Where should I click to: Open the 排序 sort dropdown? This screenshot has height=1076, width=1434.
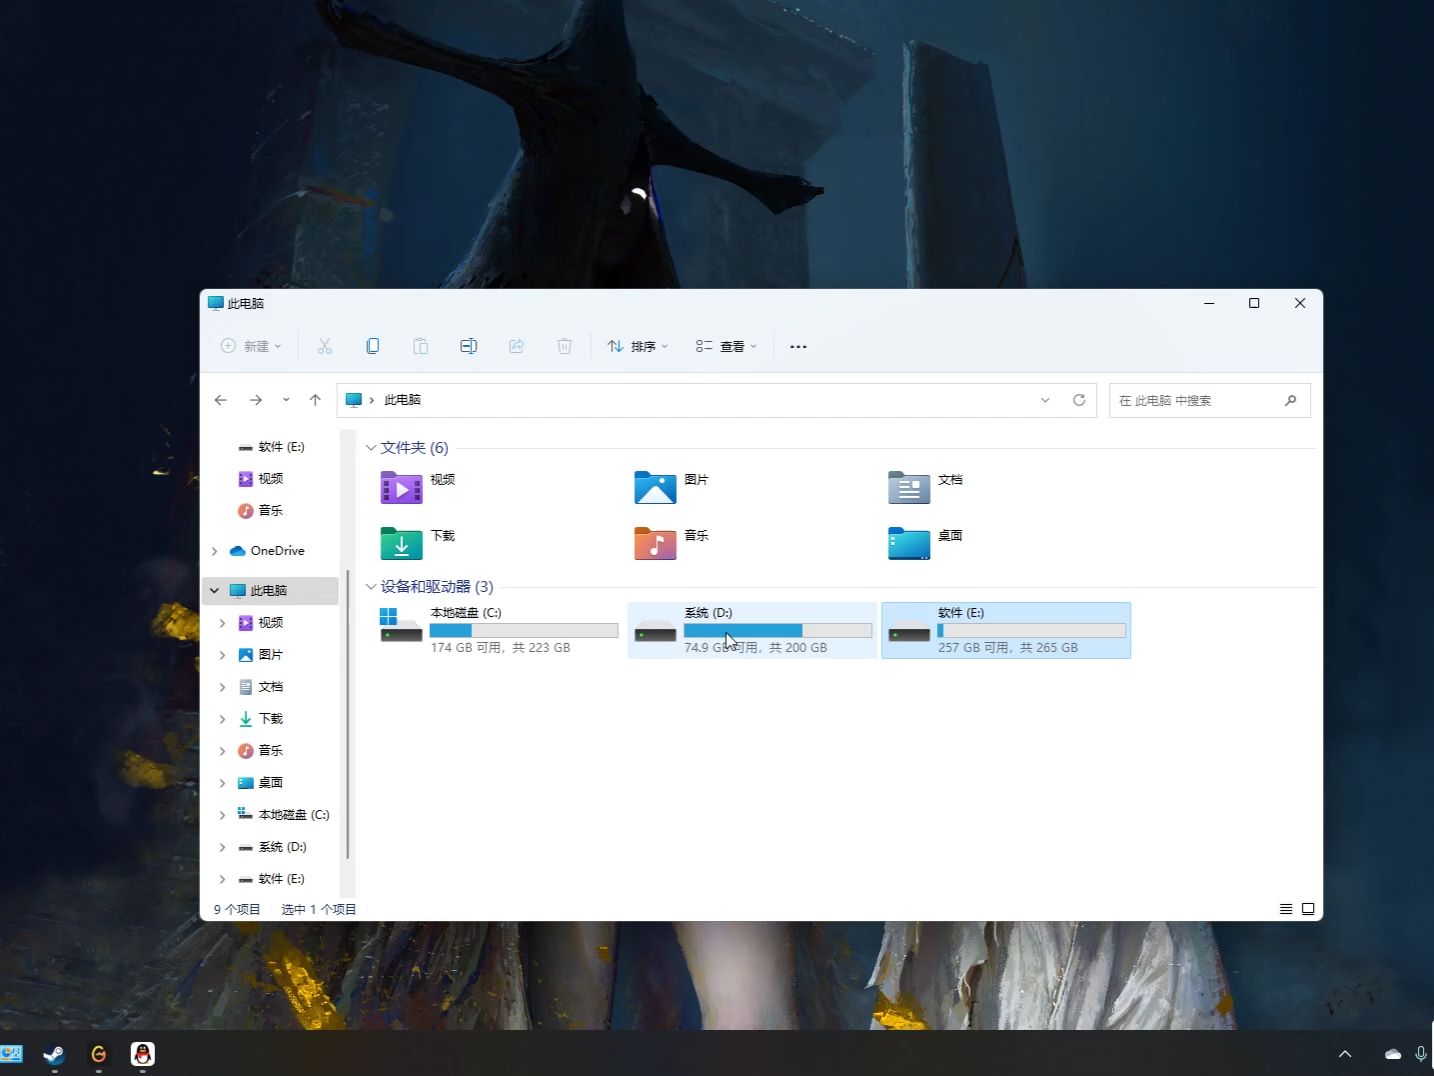pyautogui.click(x=638, y=346)
